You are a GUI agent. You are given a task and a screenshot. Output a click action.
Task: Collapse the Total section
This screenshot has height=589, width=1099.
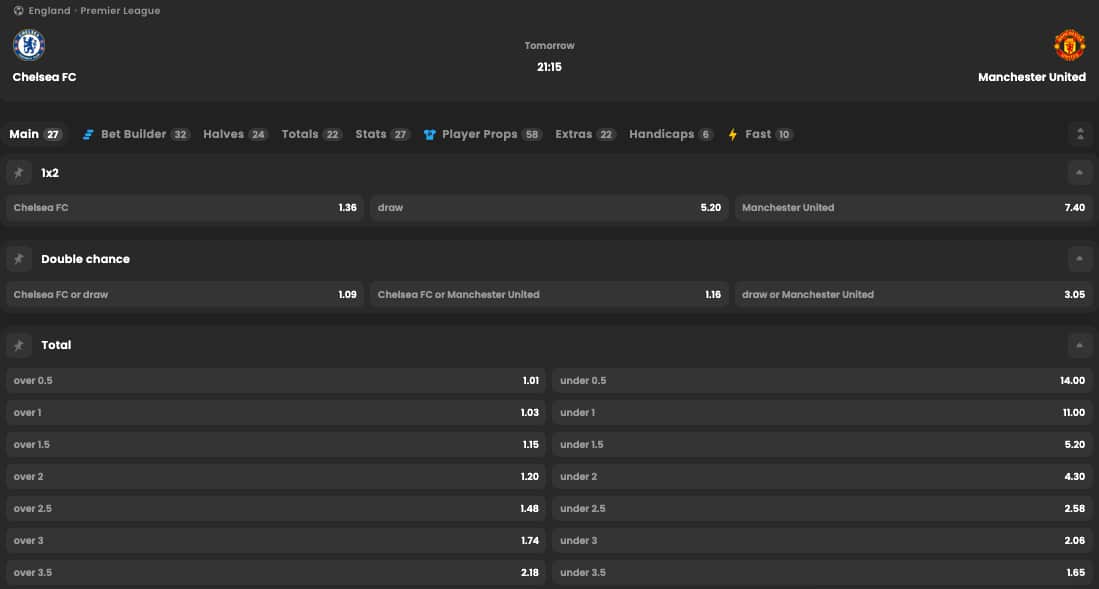(1080, 345)
